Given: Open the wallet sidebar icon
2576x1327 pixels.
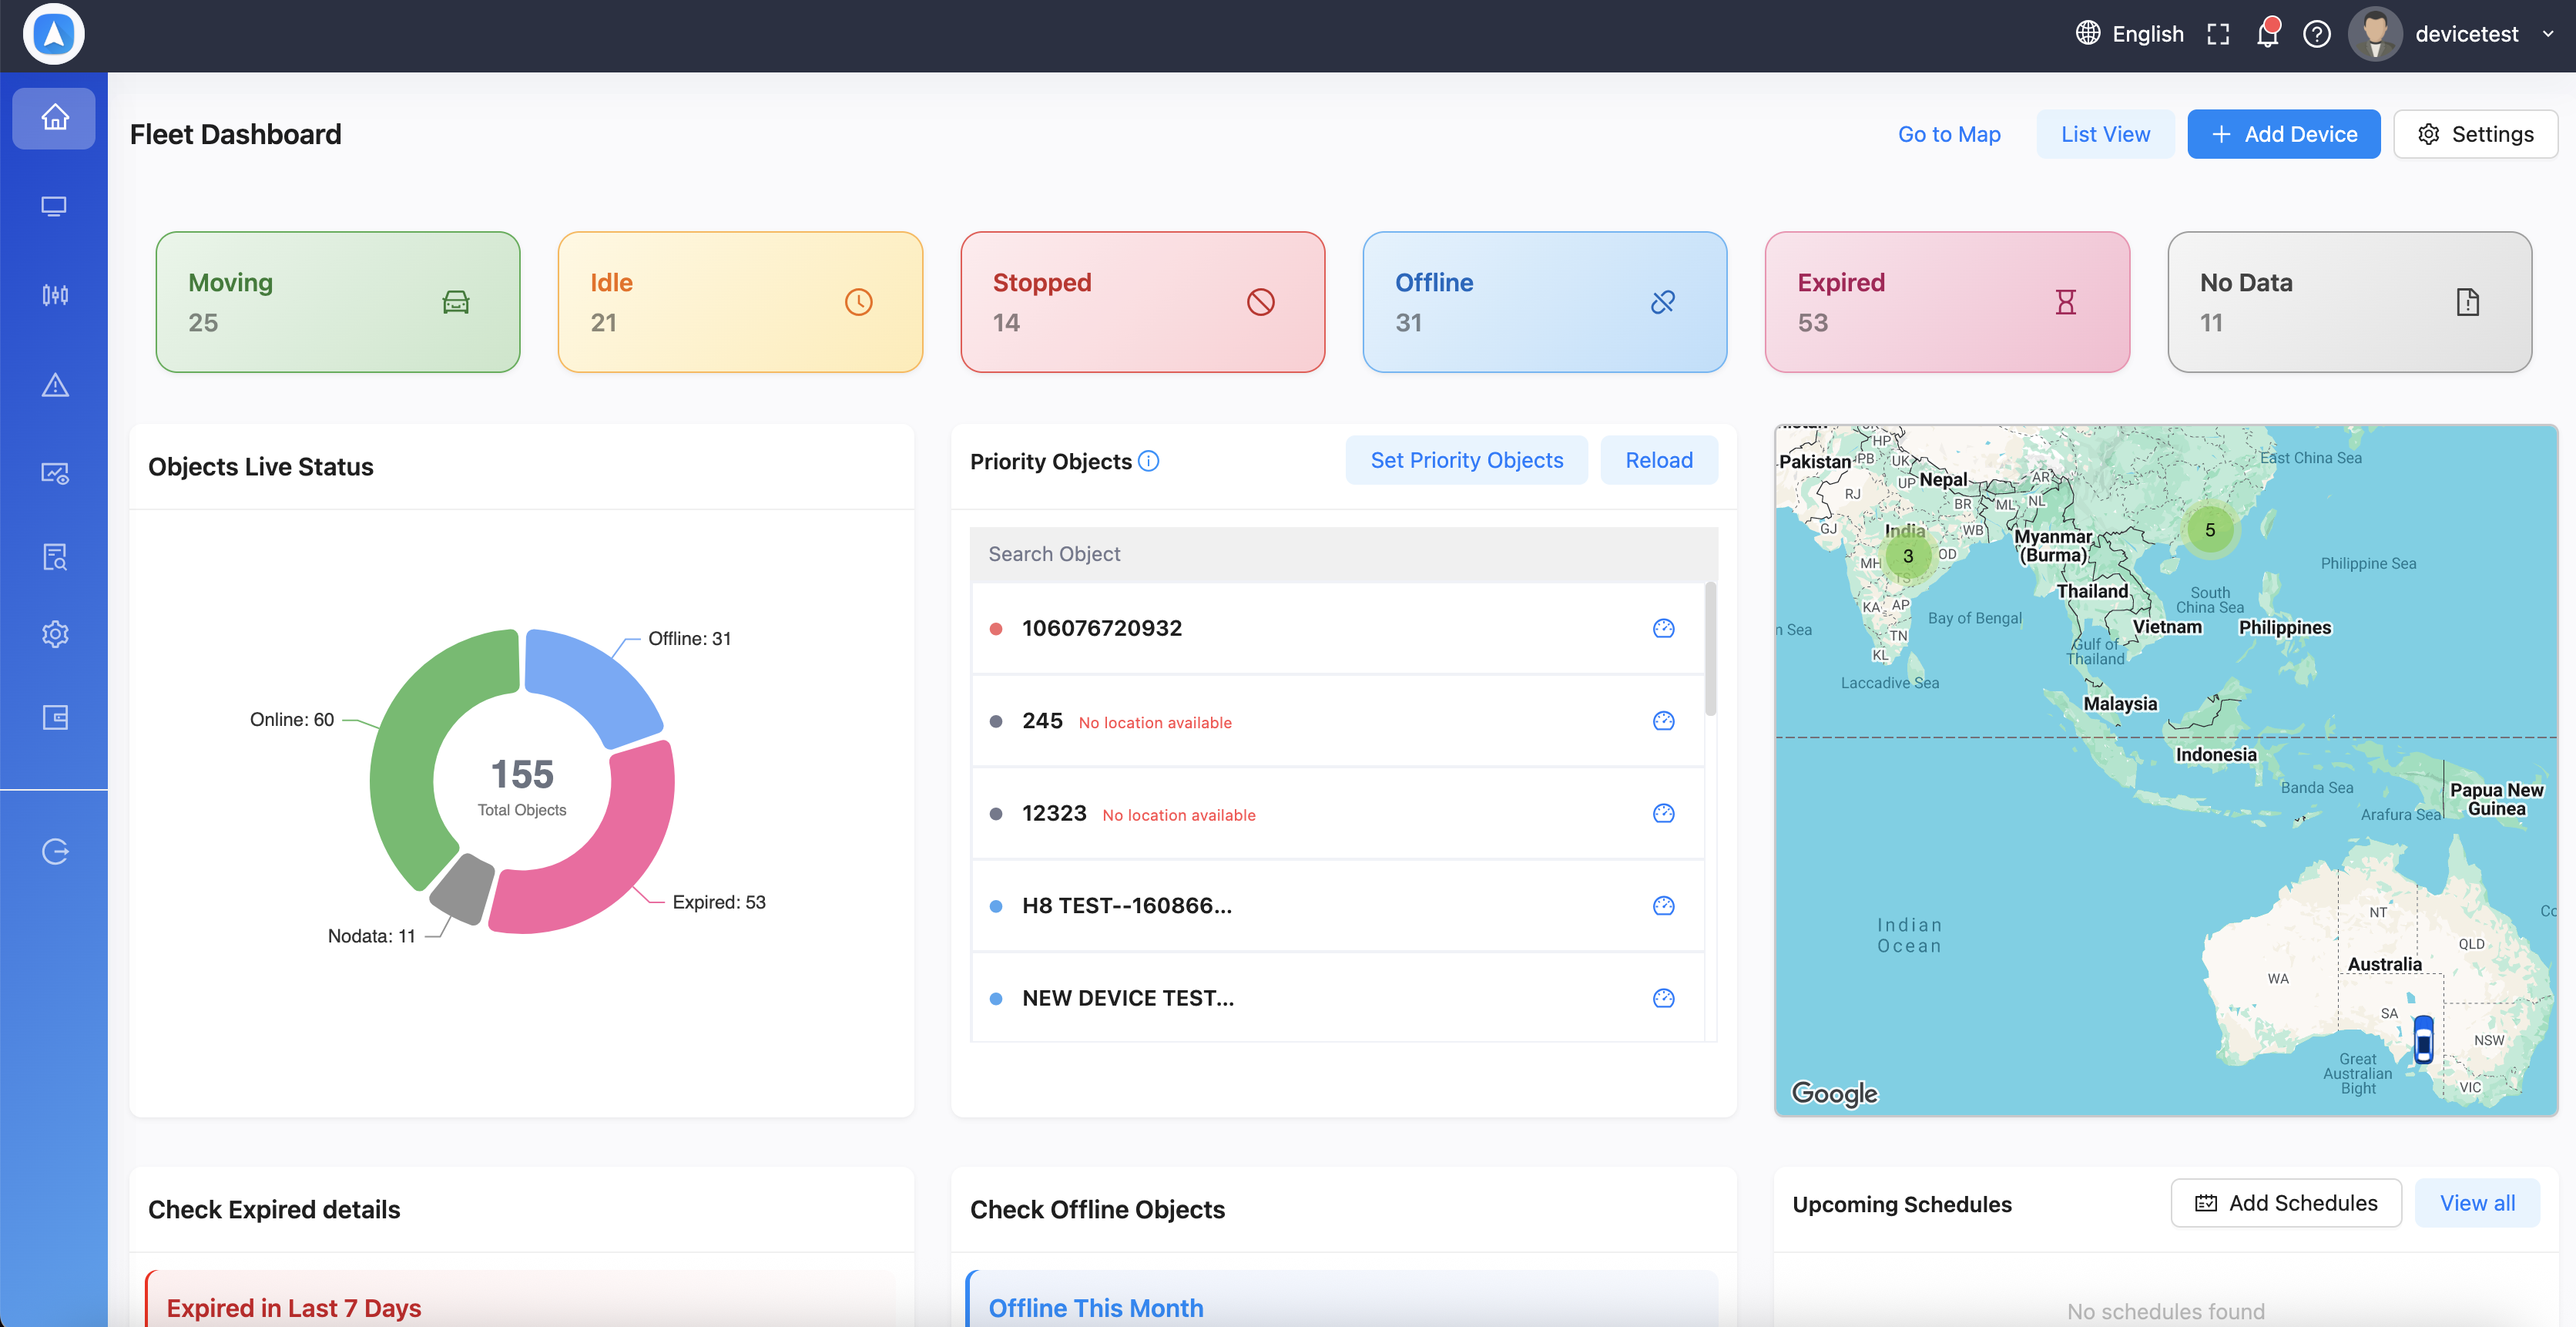Looking at the screenshot, I should [x=54, y=717].
